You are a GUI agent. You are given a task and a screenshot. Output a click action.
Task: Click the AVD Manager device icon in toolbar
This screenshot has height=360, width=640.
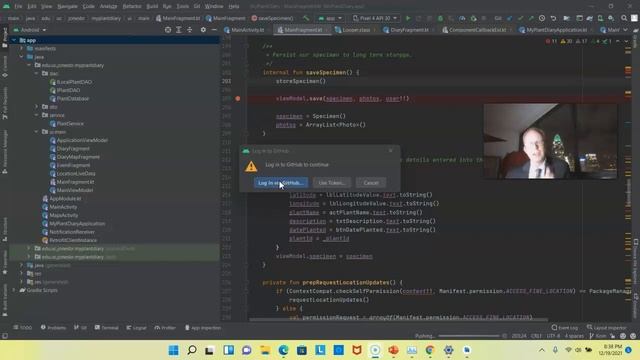tap(600, 18)
